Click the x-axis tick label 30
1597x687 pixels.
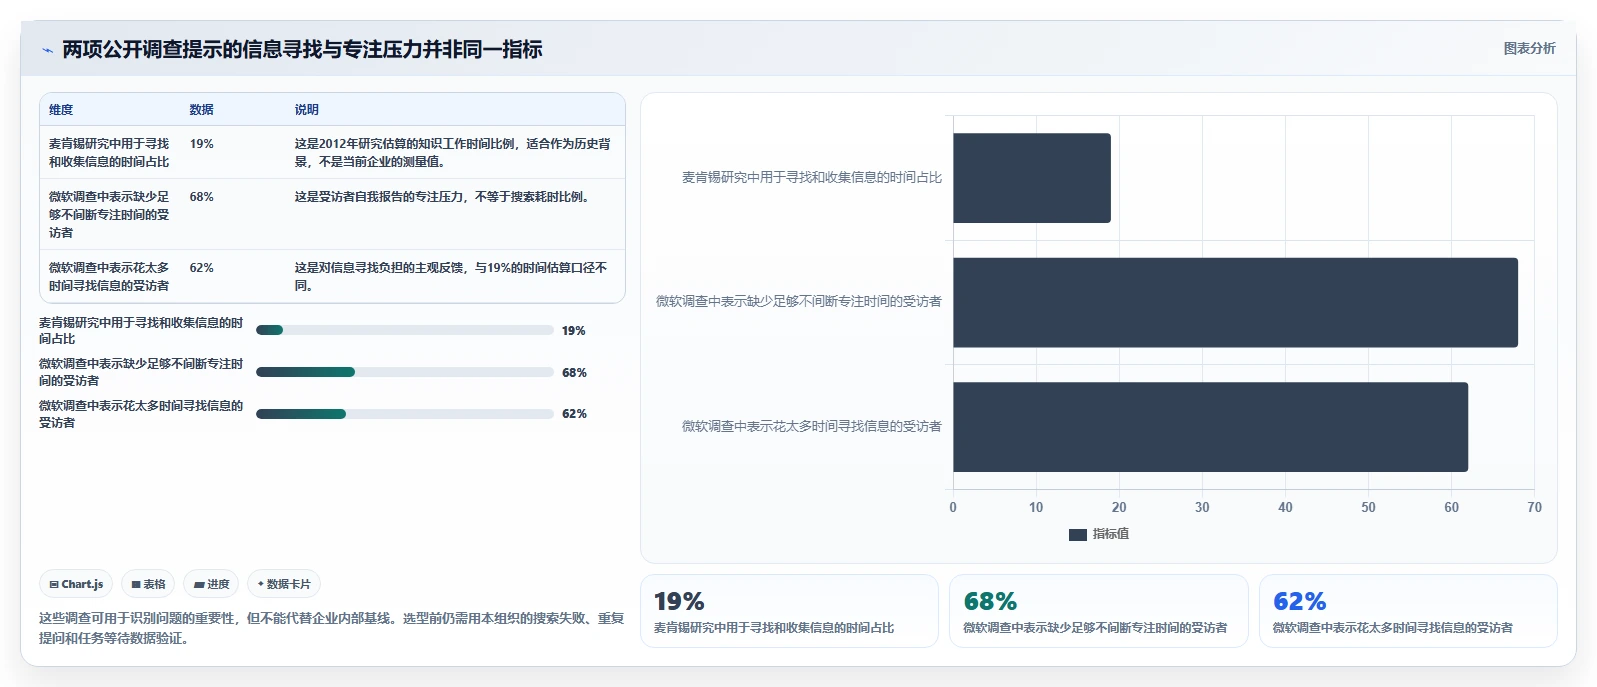(x=1202, y=508)
